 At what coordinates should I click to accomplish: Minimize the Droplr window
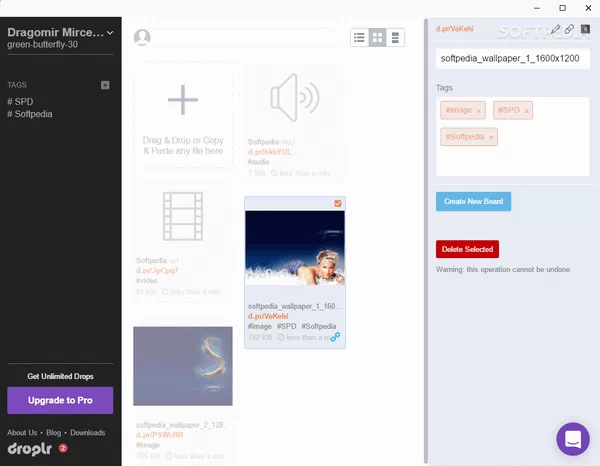(x=537, y=8)
